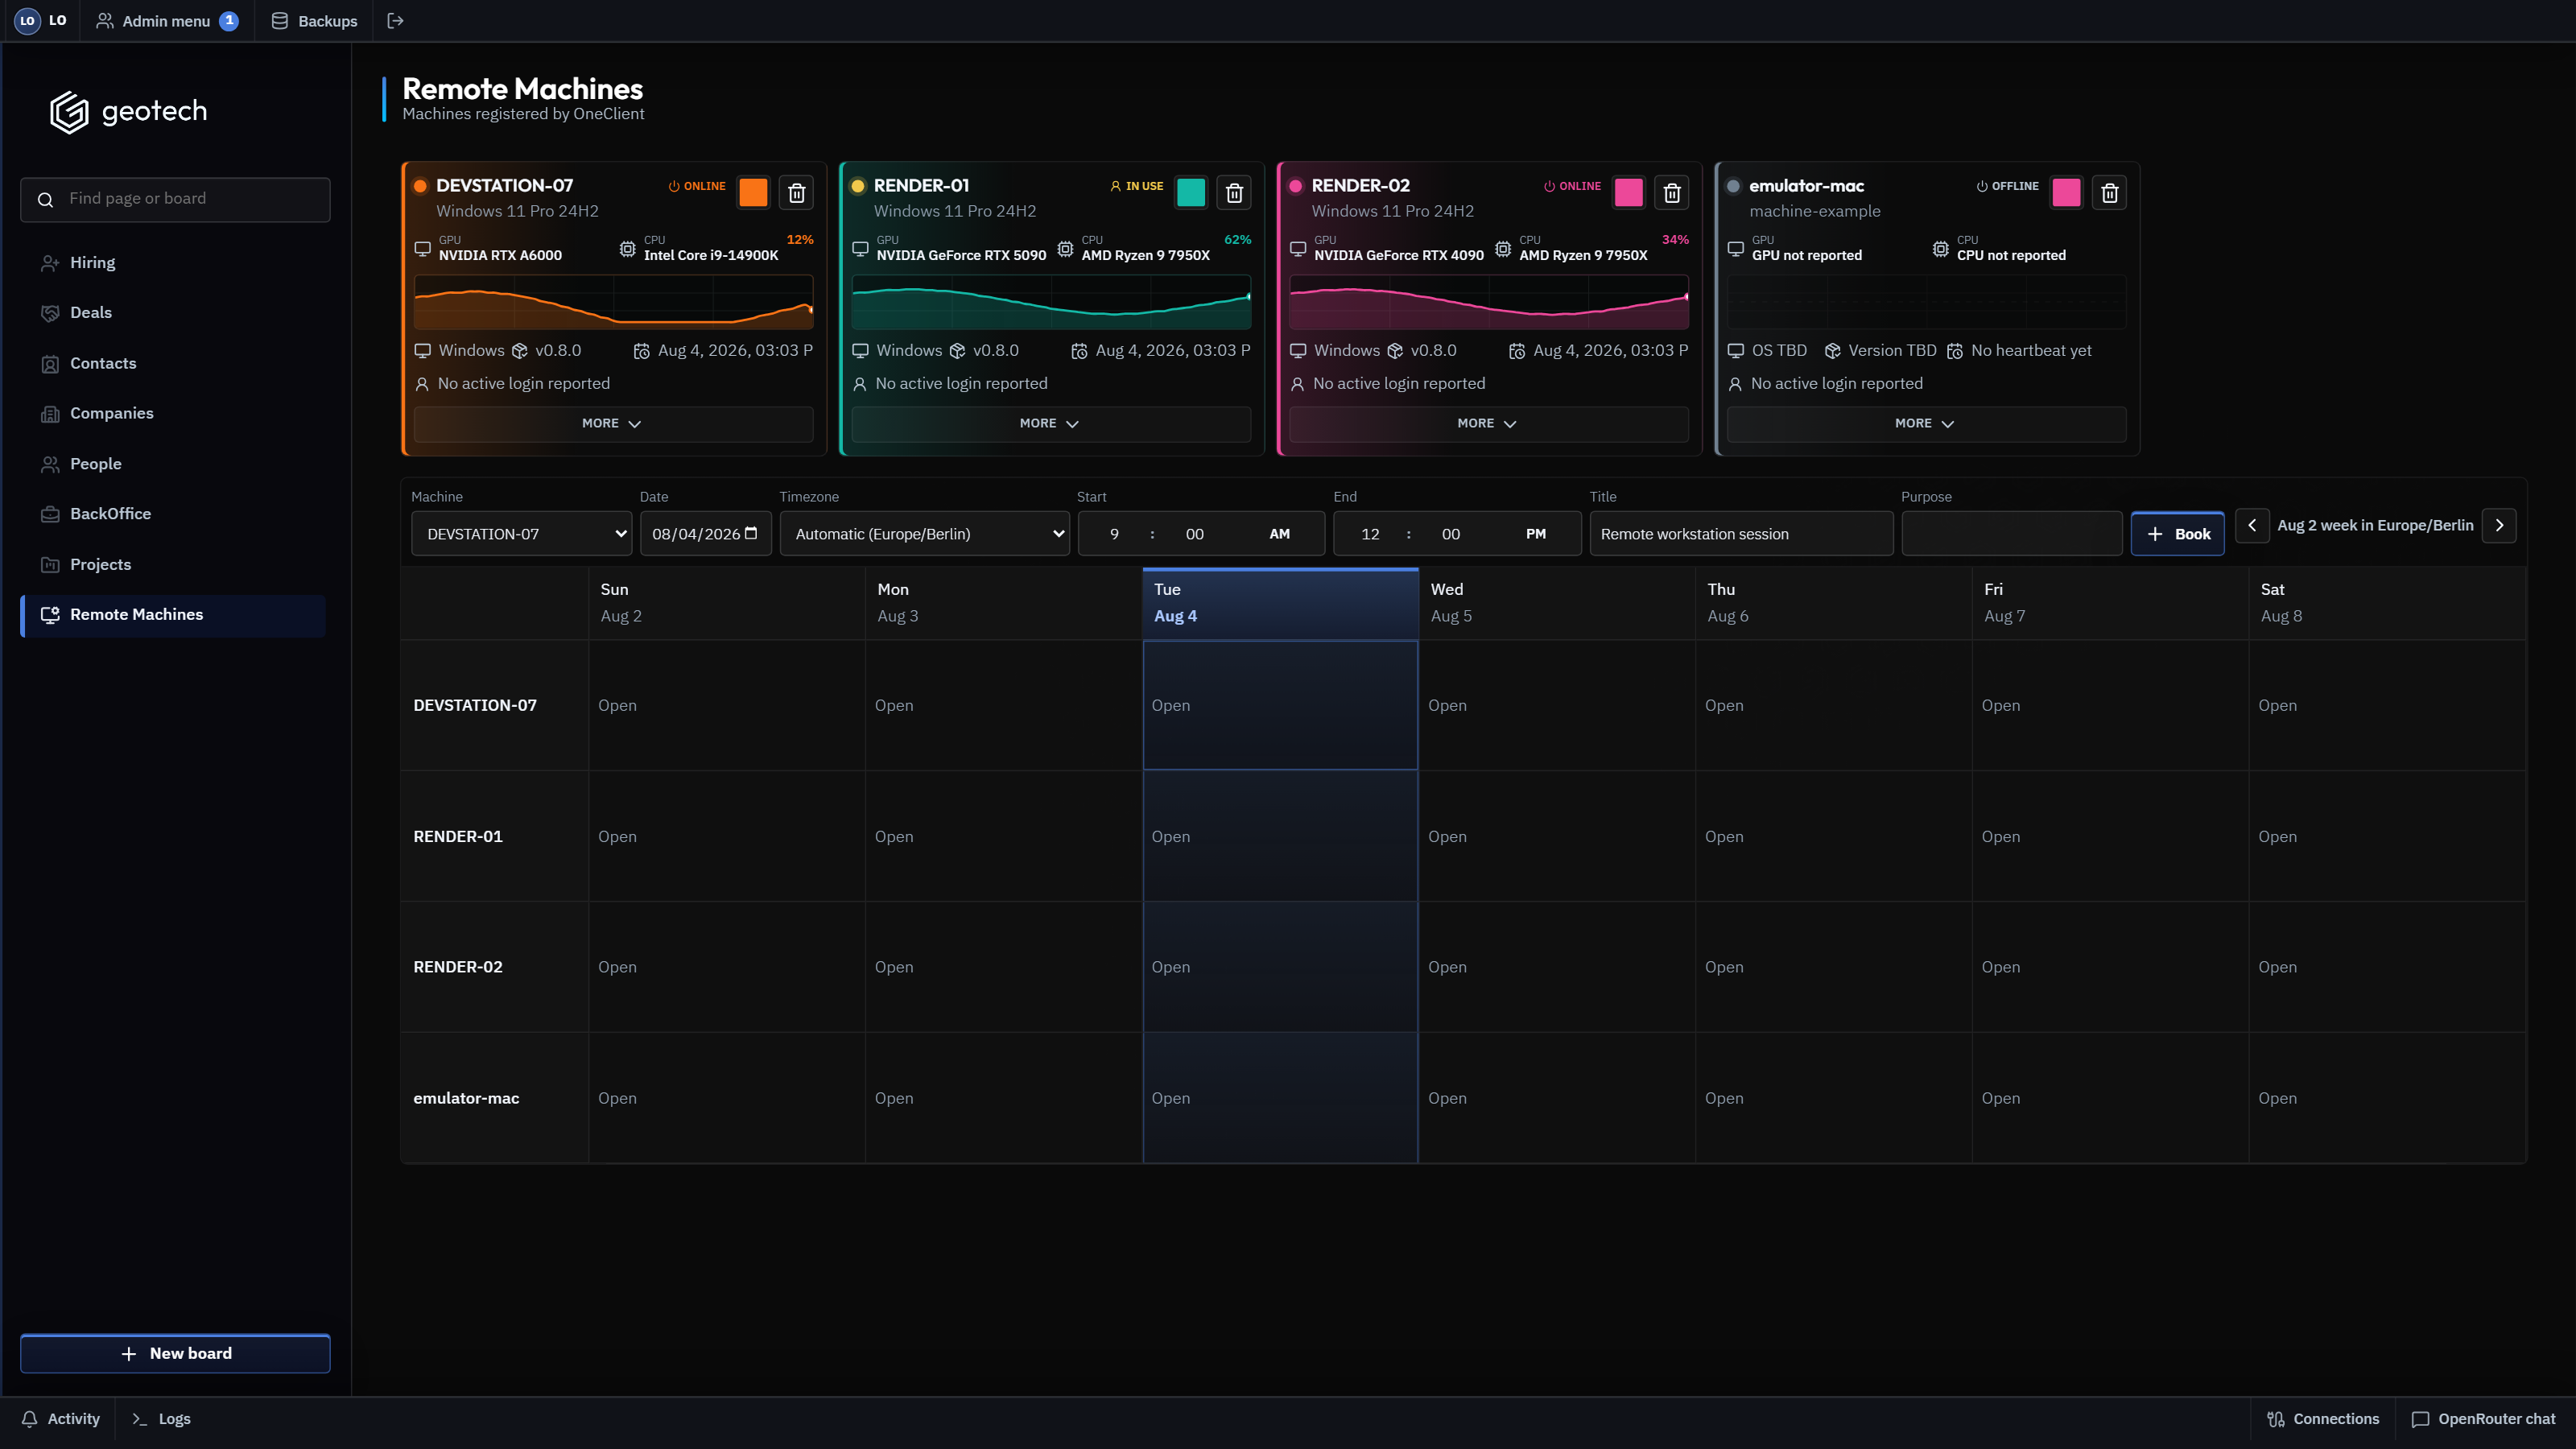
Task: Click the Book button
Action: (2178, 534)
